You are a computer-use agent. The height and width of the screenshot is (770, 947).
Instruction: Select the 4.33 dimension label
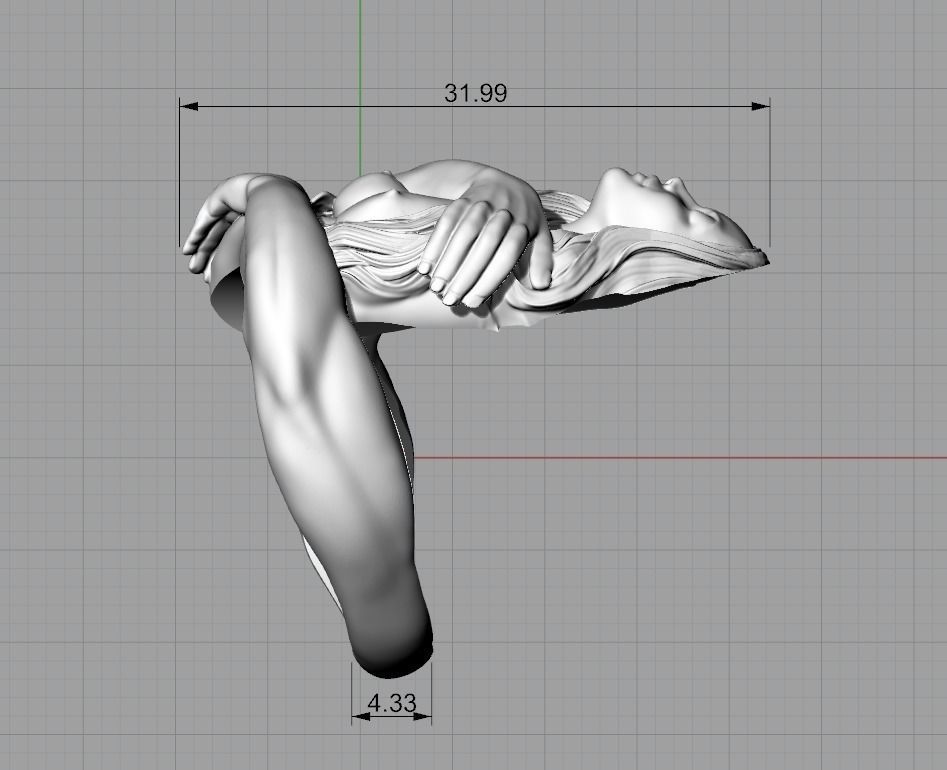tap(392, 703)
